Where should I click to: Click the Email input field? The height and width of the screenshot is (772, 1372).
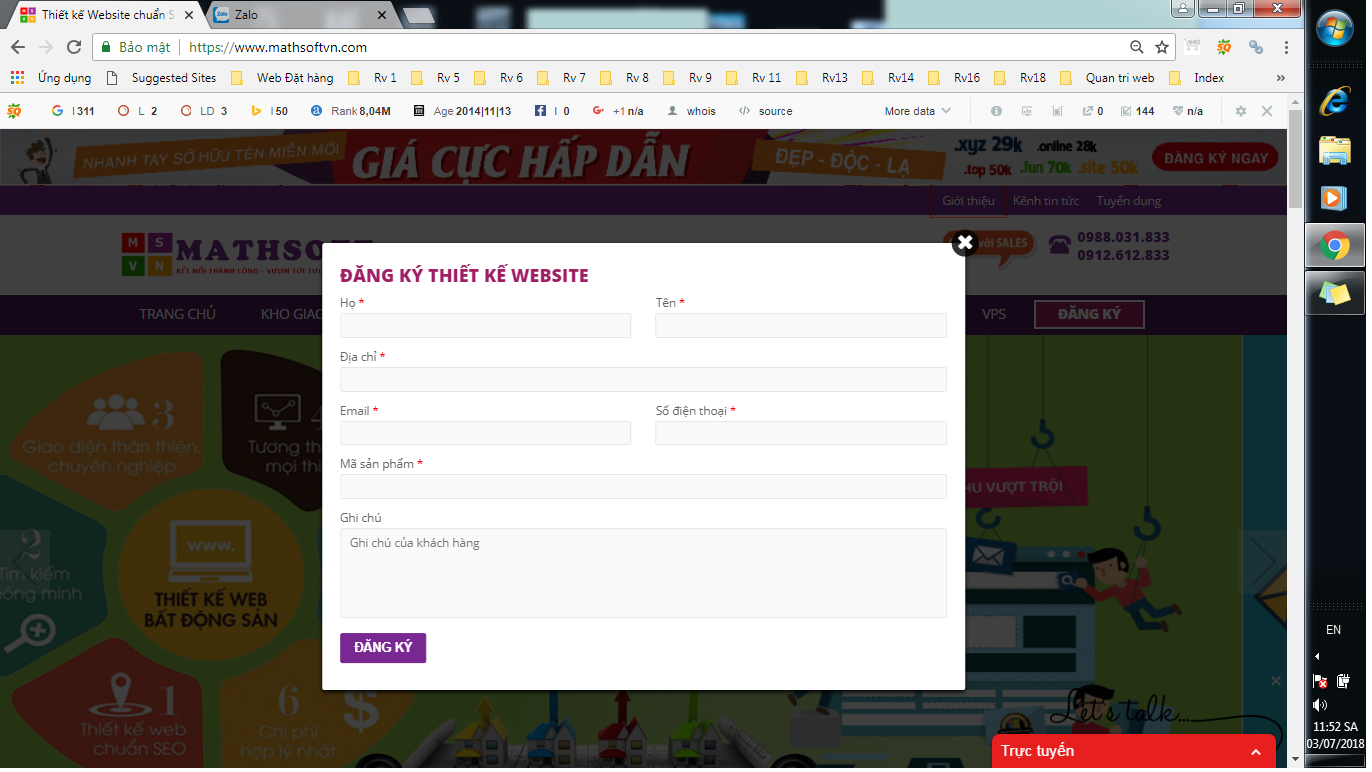click(x=485, y=433)
